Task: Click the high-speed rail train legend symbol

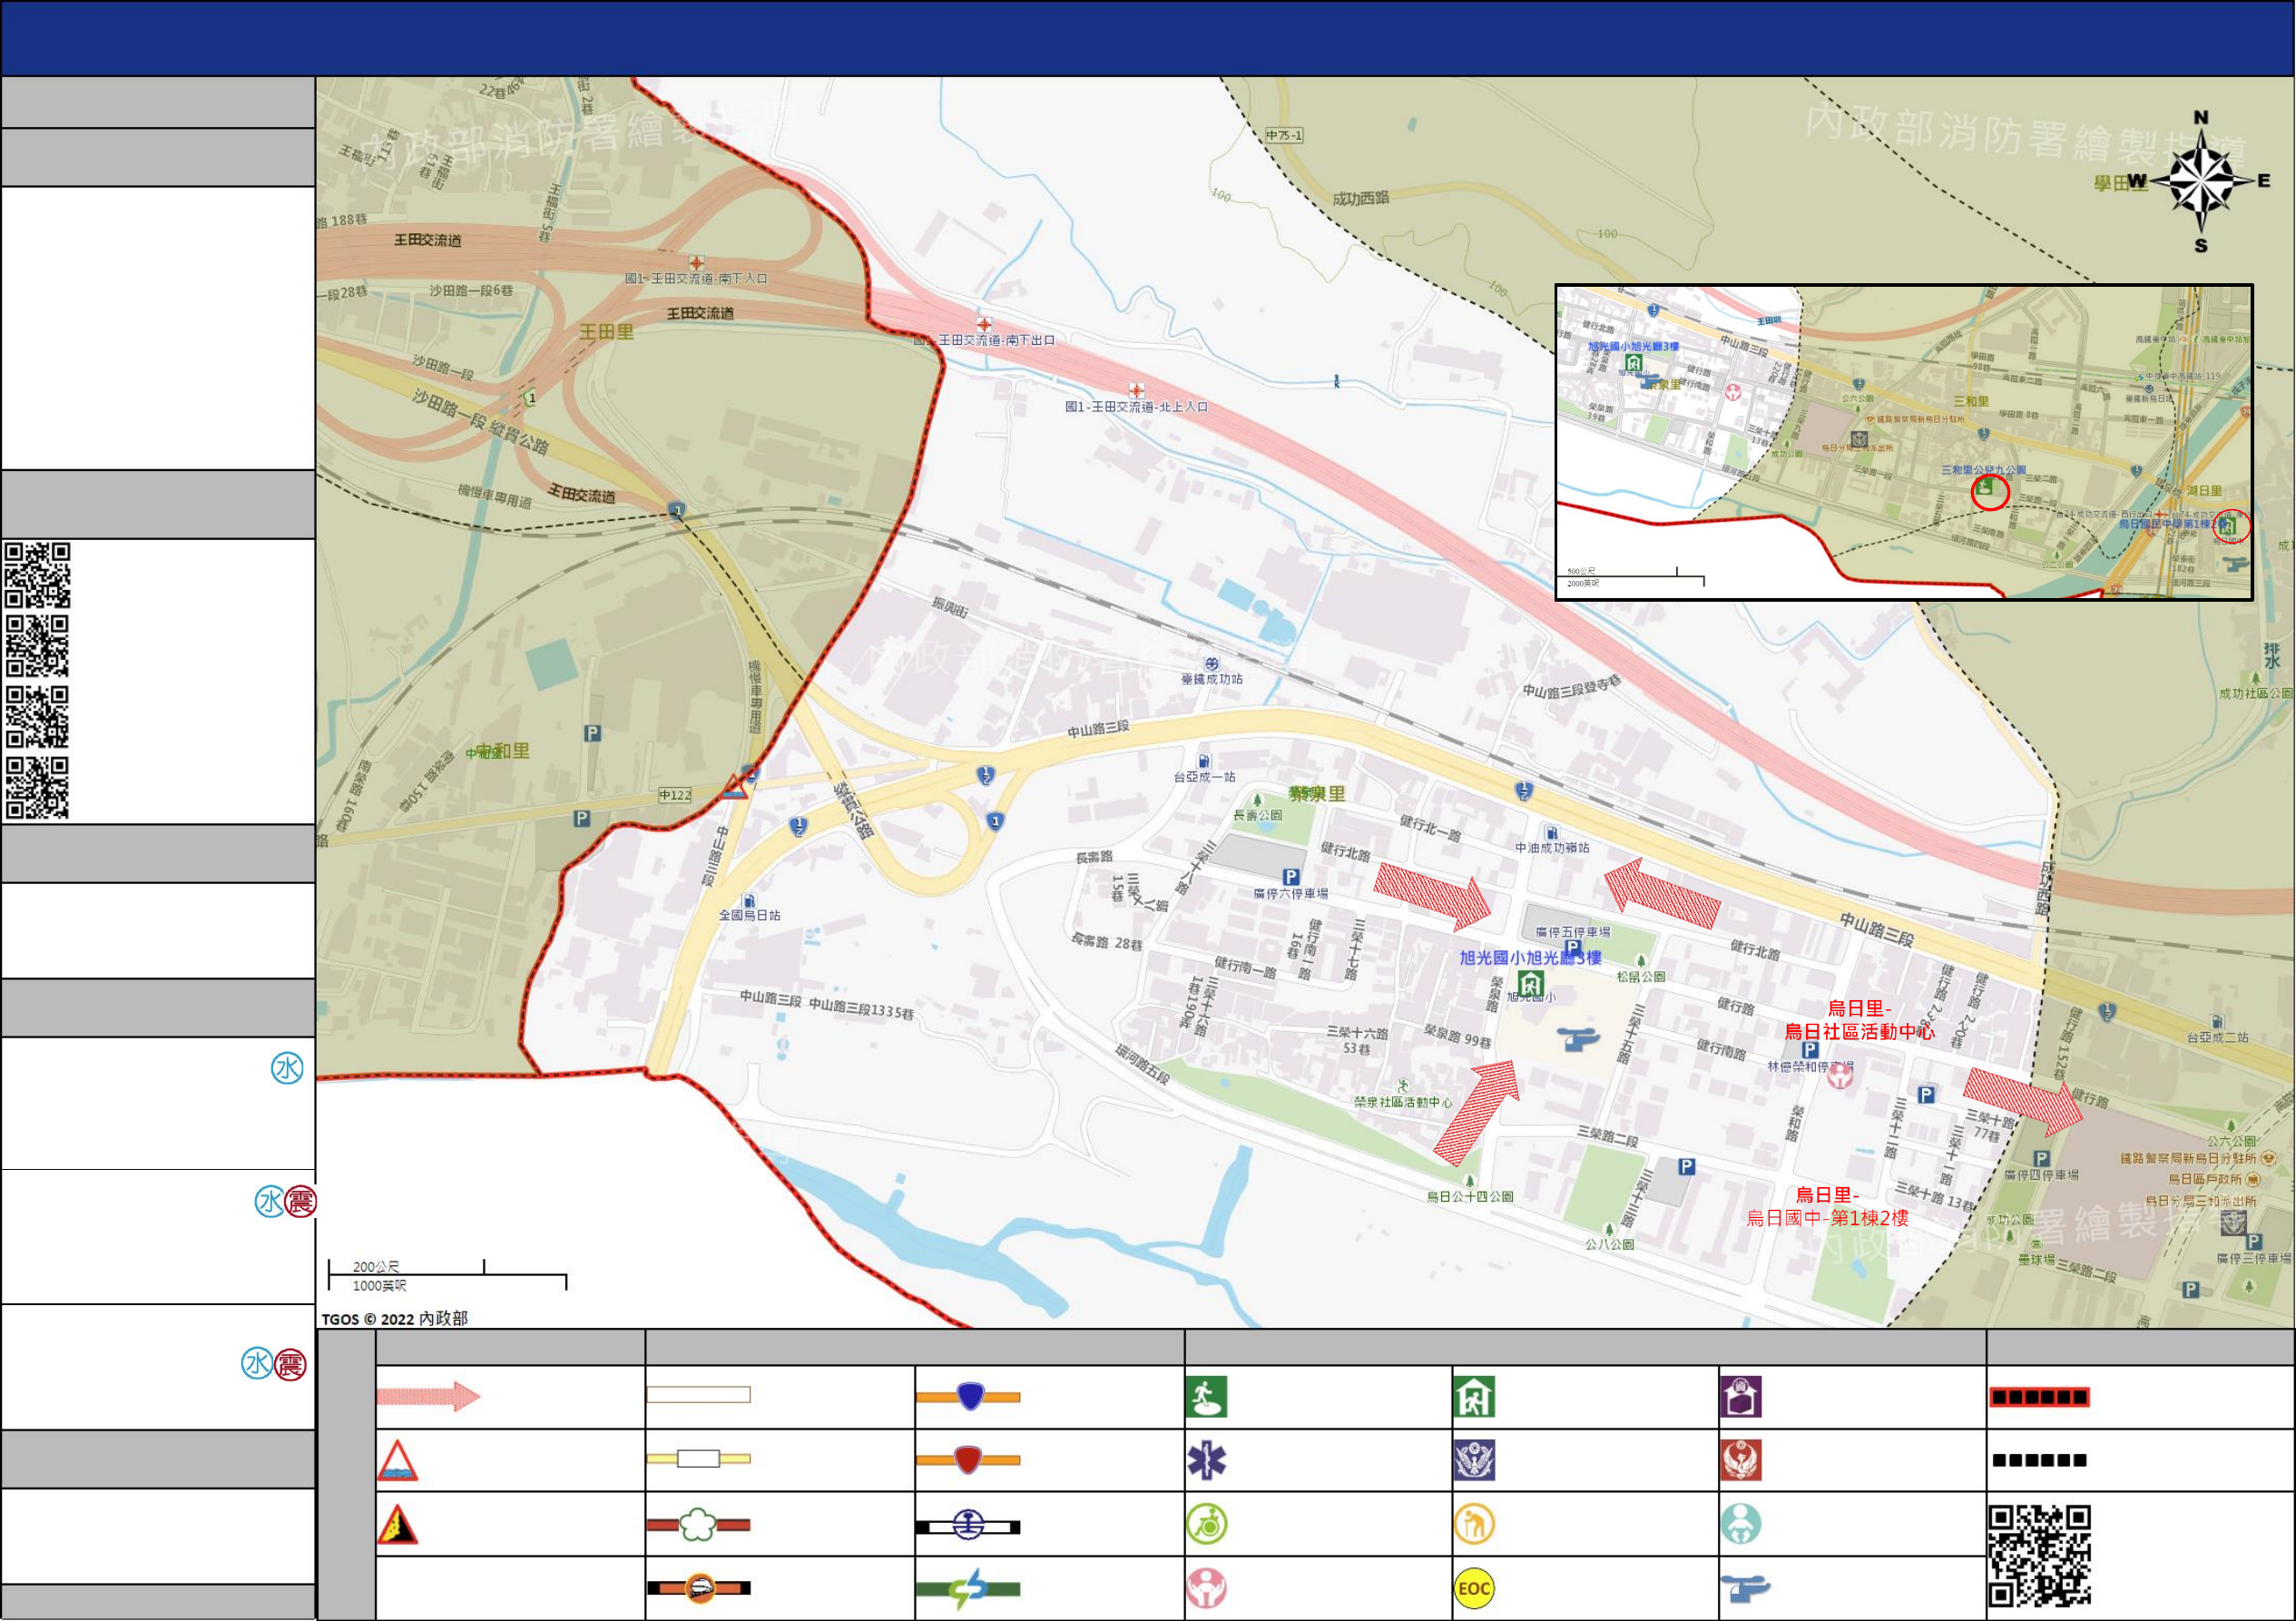Action: point(698,1587)
